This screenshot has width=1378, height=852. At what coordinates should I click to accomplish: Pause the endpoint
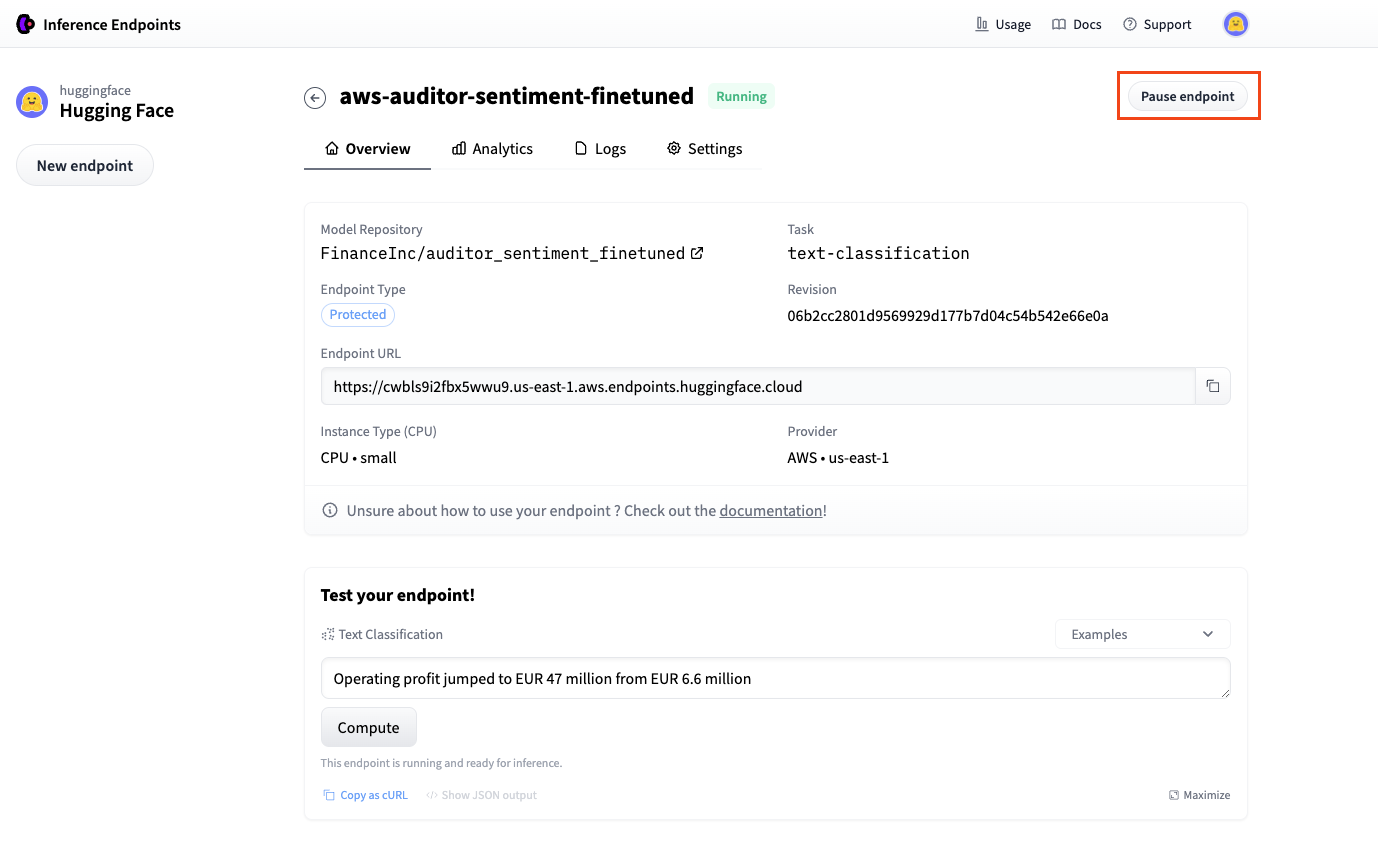click(x=1188, y=96)
